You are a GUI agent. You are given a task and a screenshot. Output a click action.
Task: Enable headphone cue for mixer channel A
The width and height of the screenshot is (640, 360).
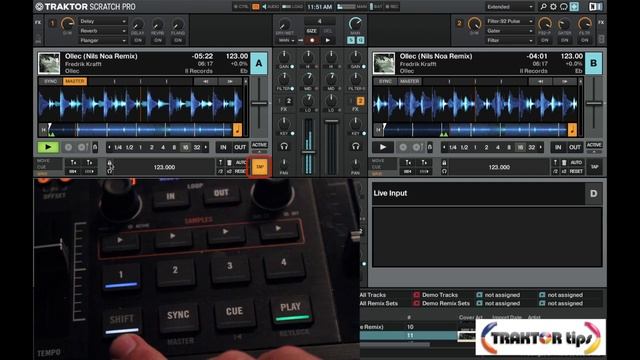284,146
